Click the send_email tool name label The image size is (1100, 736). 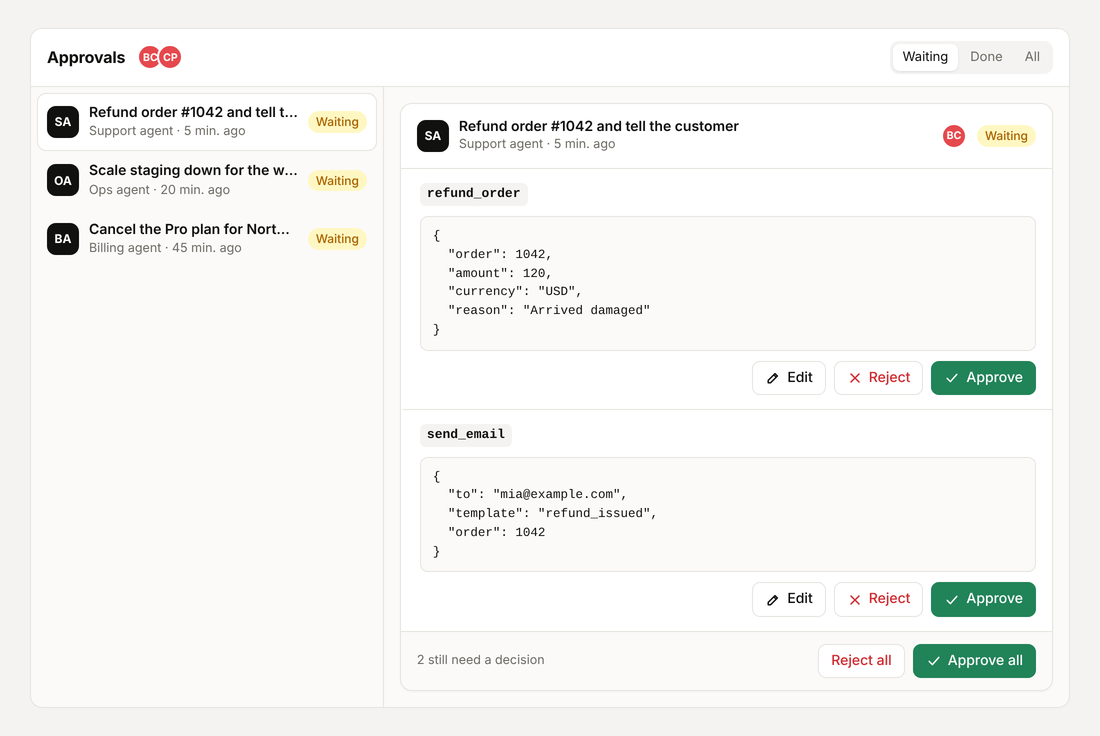[x=466, y=434]
